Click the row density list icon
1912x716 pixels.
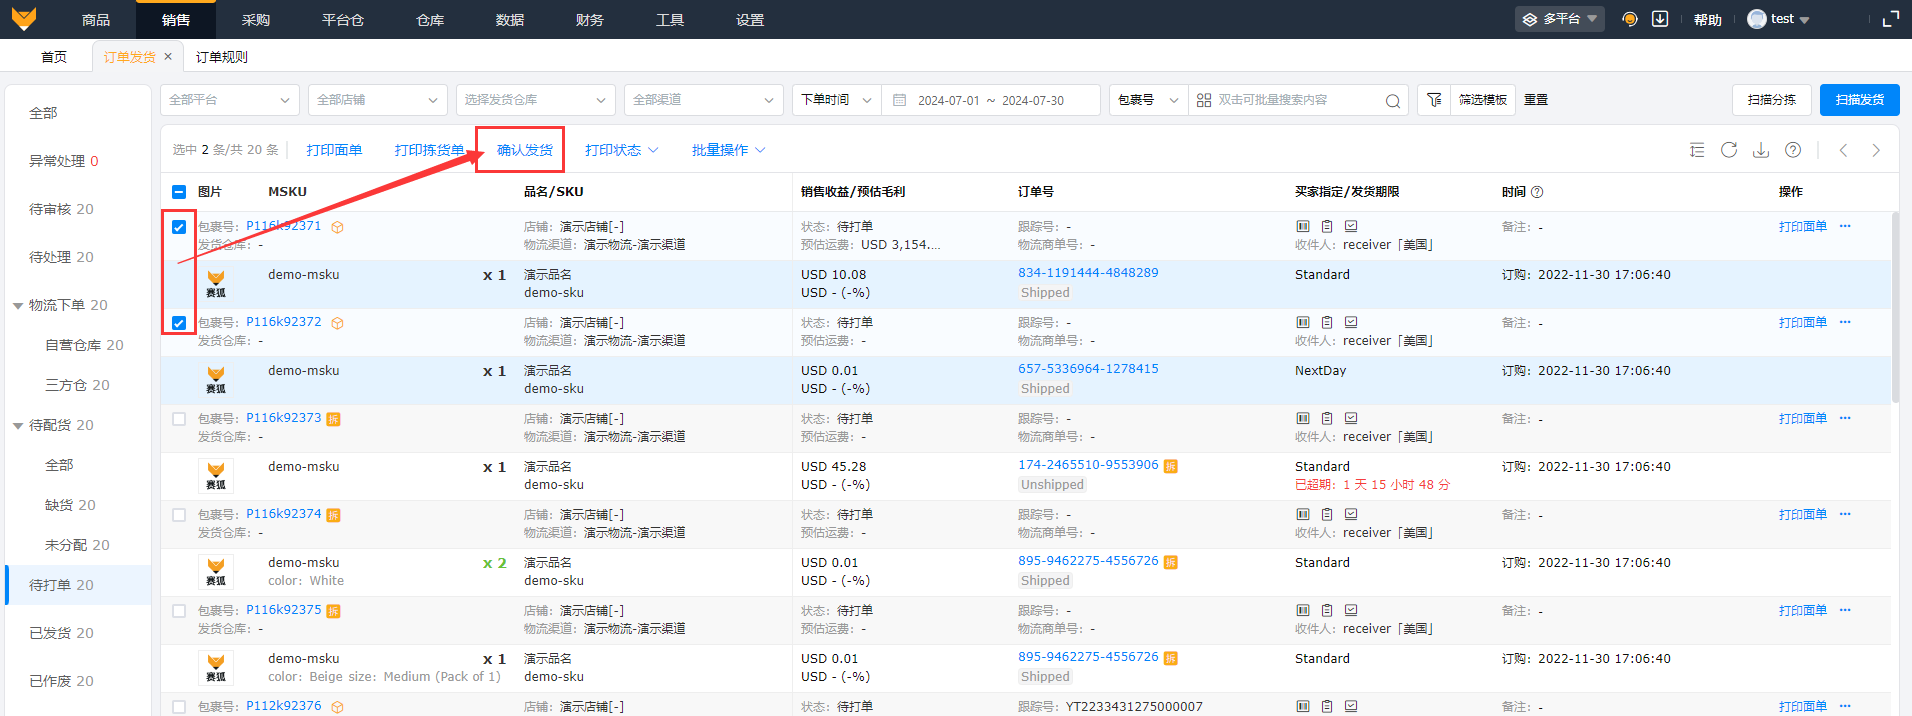1697,150
